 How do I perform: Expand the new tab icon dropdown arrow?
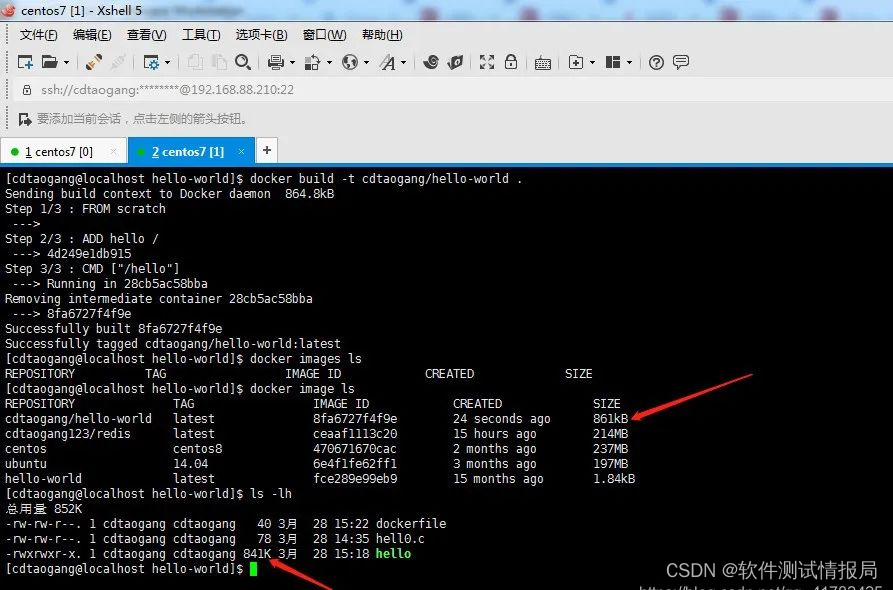click(x=592, y=62)
